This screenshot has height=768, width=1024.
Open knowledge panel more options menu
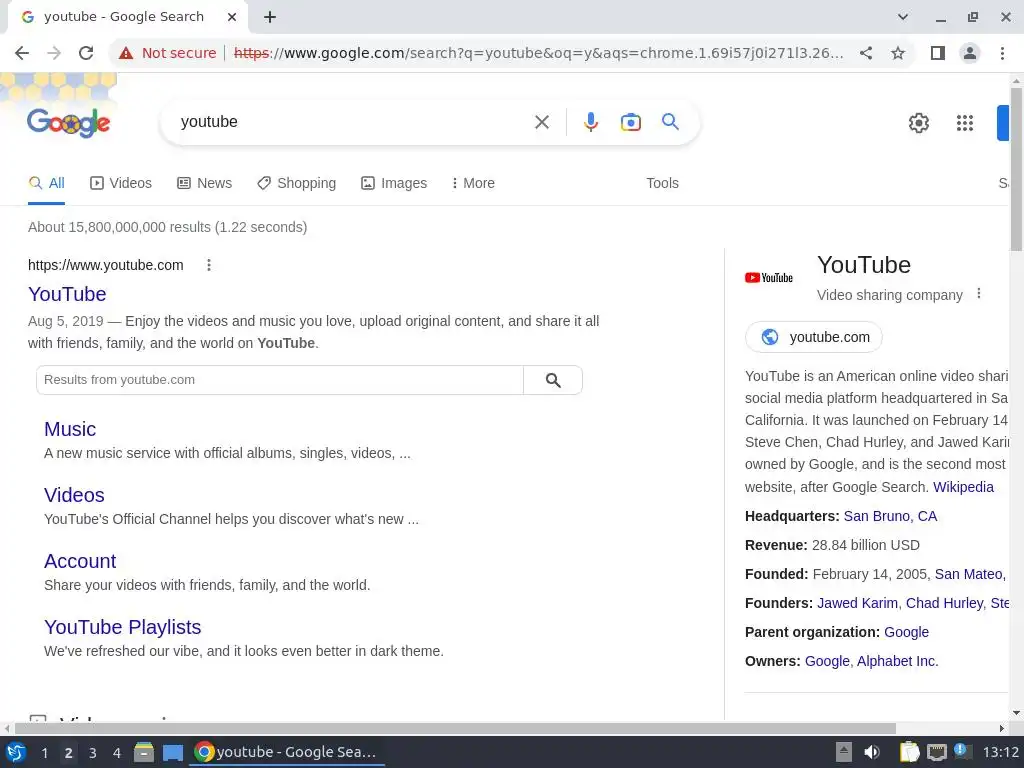(x=978, y=294)
